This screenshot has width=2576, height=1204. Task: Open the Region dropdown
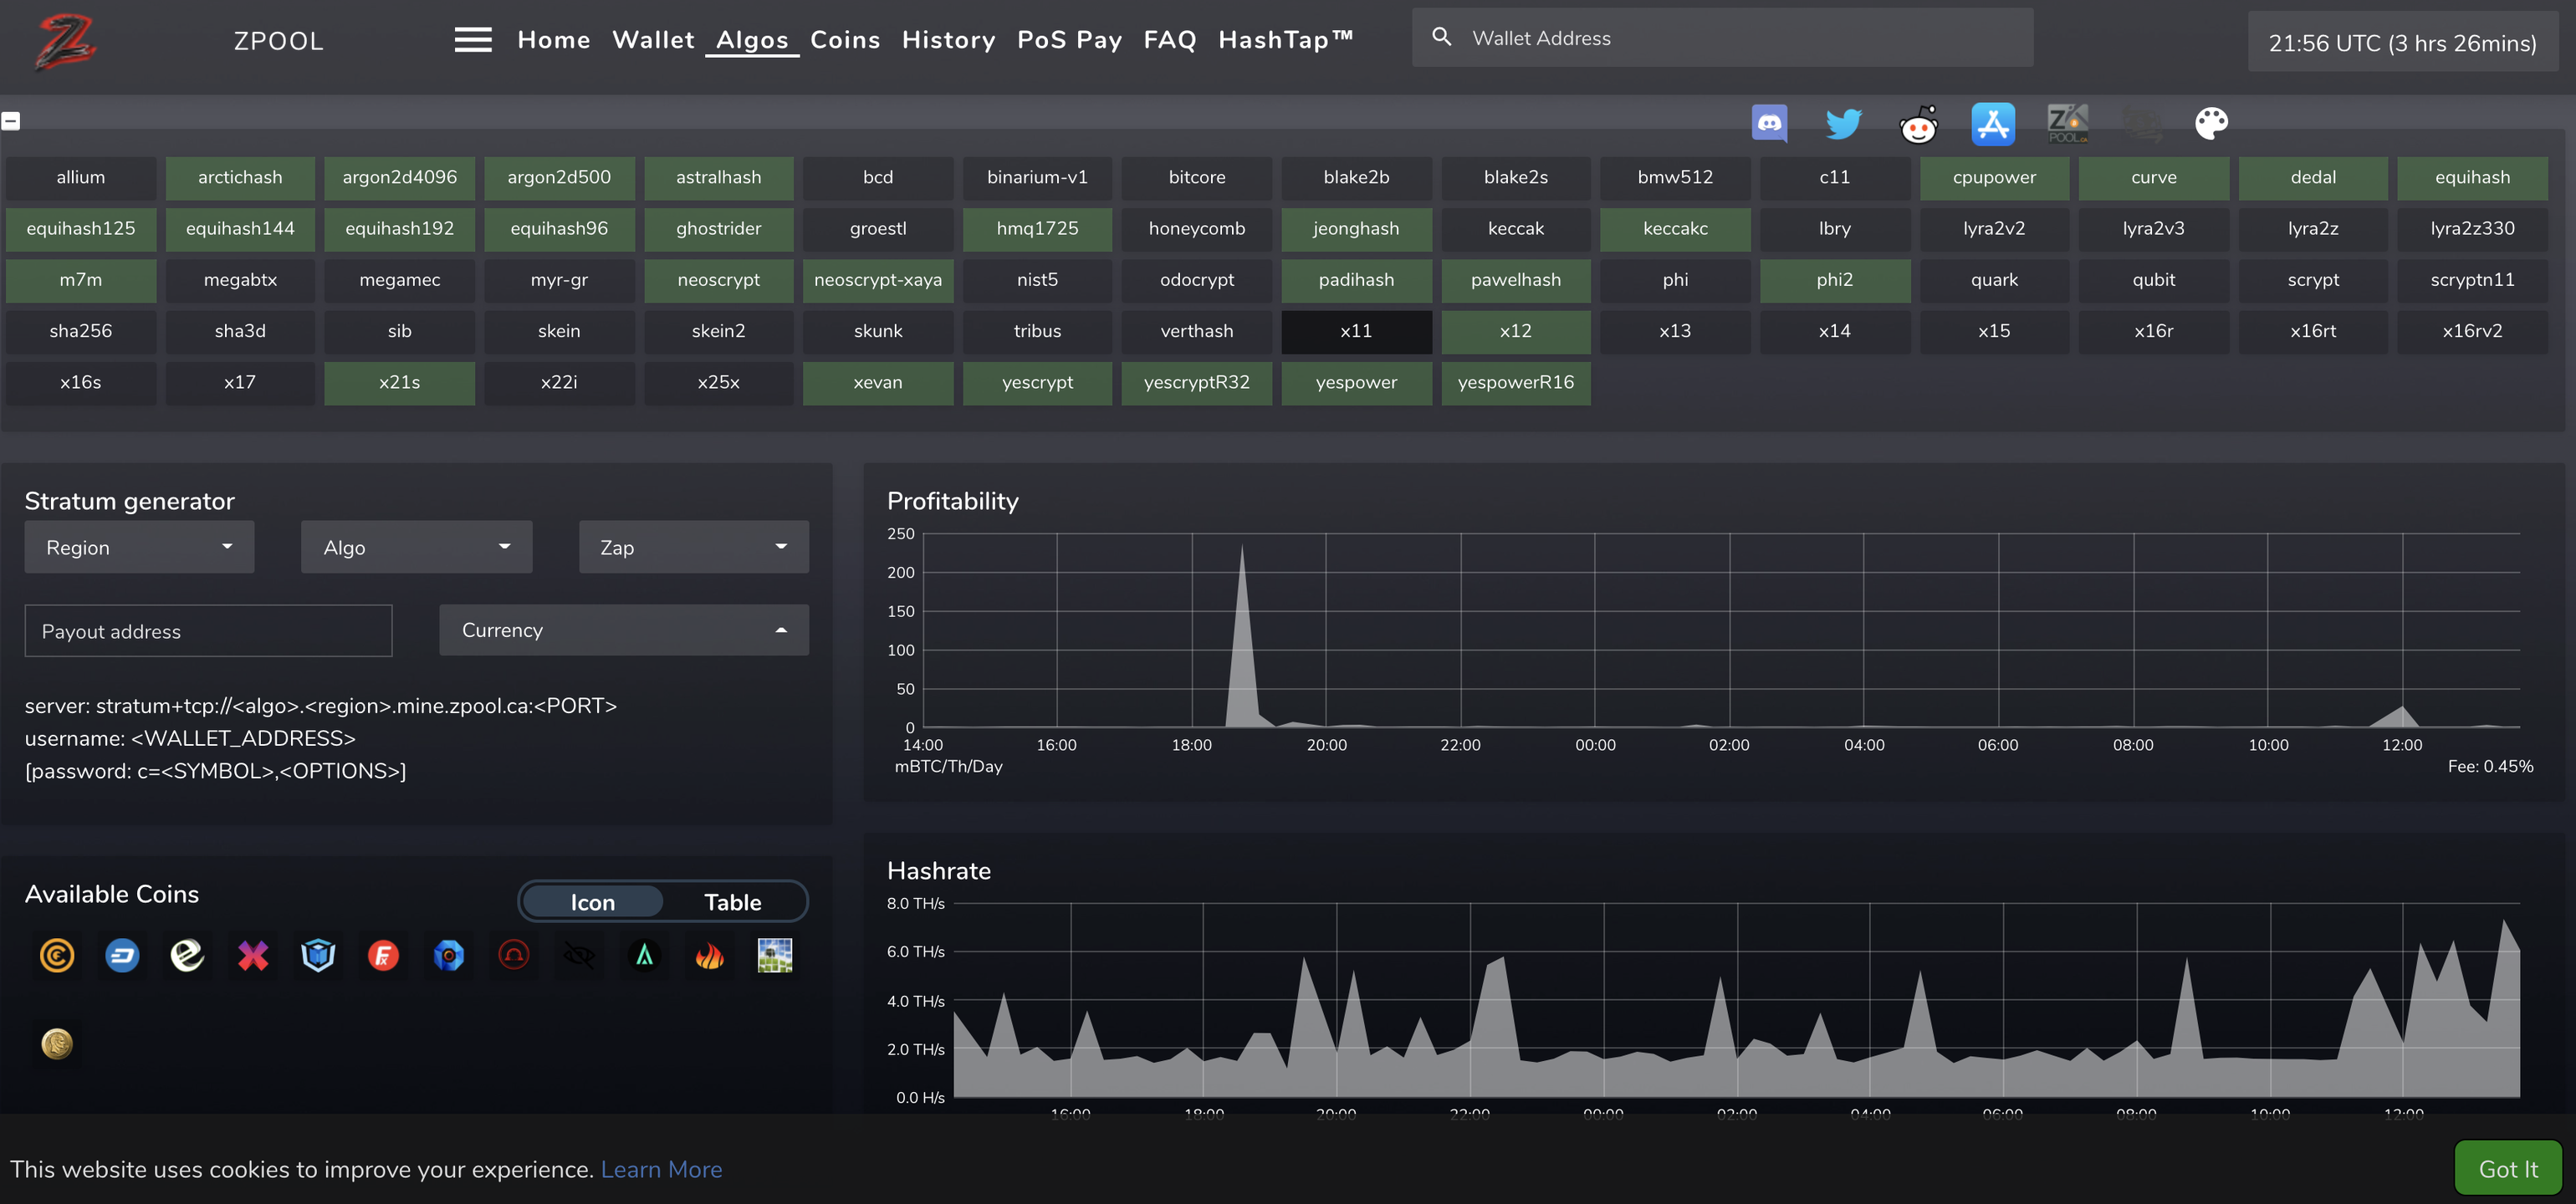139,547
